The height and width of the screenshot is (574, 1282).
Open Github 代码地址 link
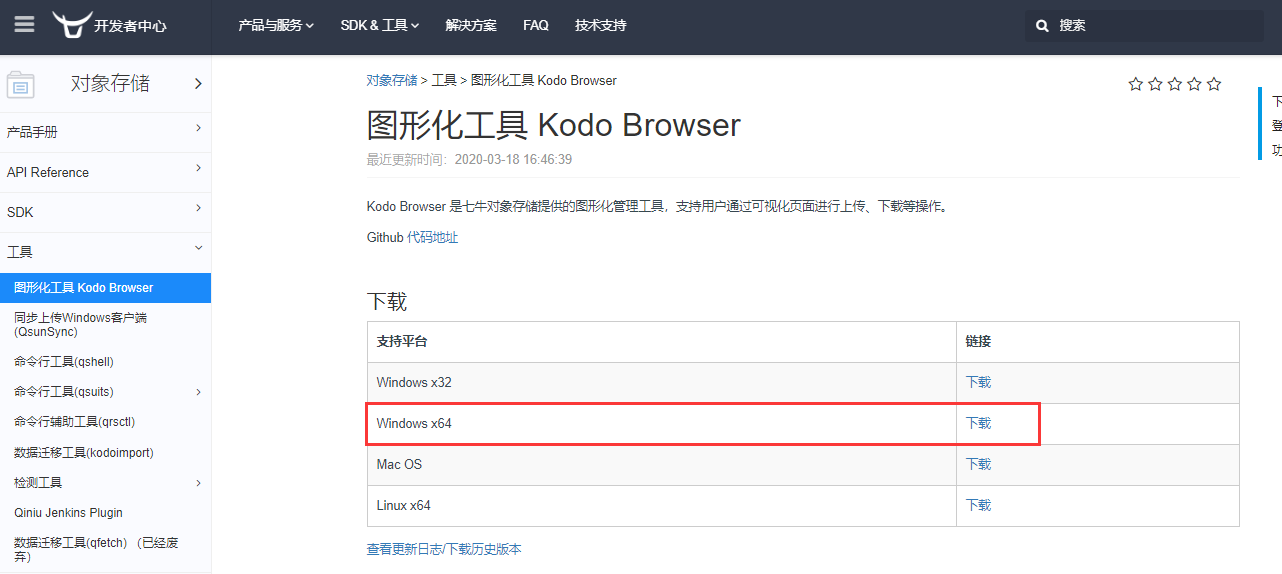pyautogui.click(x=432, y=238)
